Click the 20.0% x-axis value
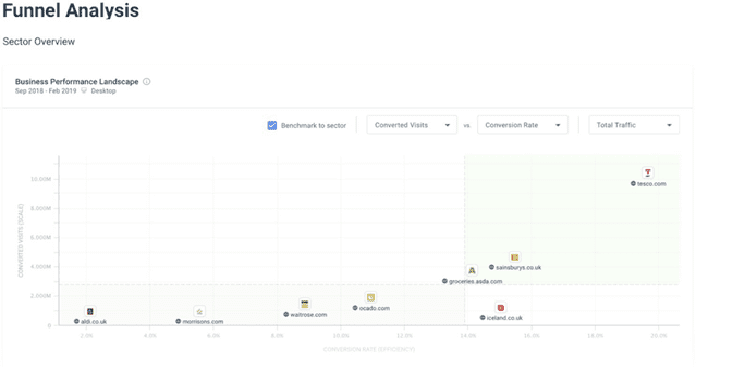 pos(659,336)
